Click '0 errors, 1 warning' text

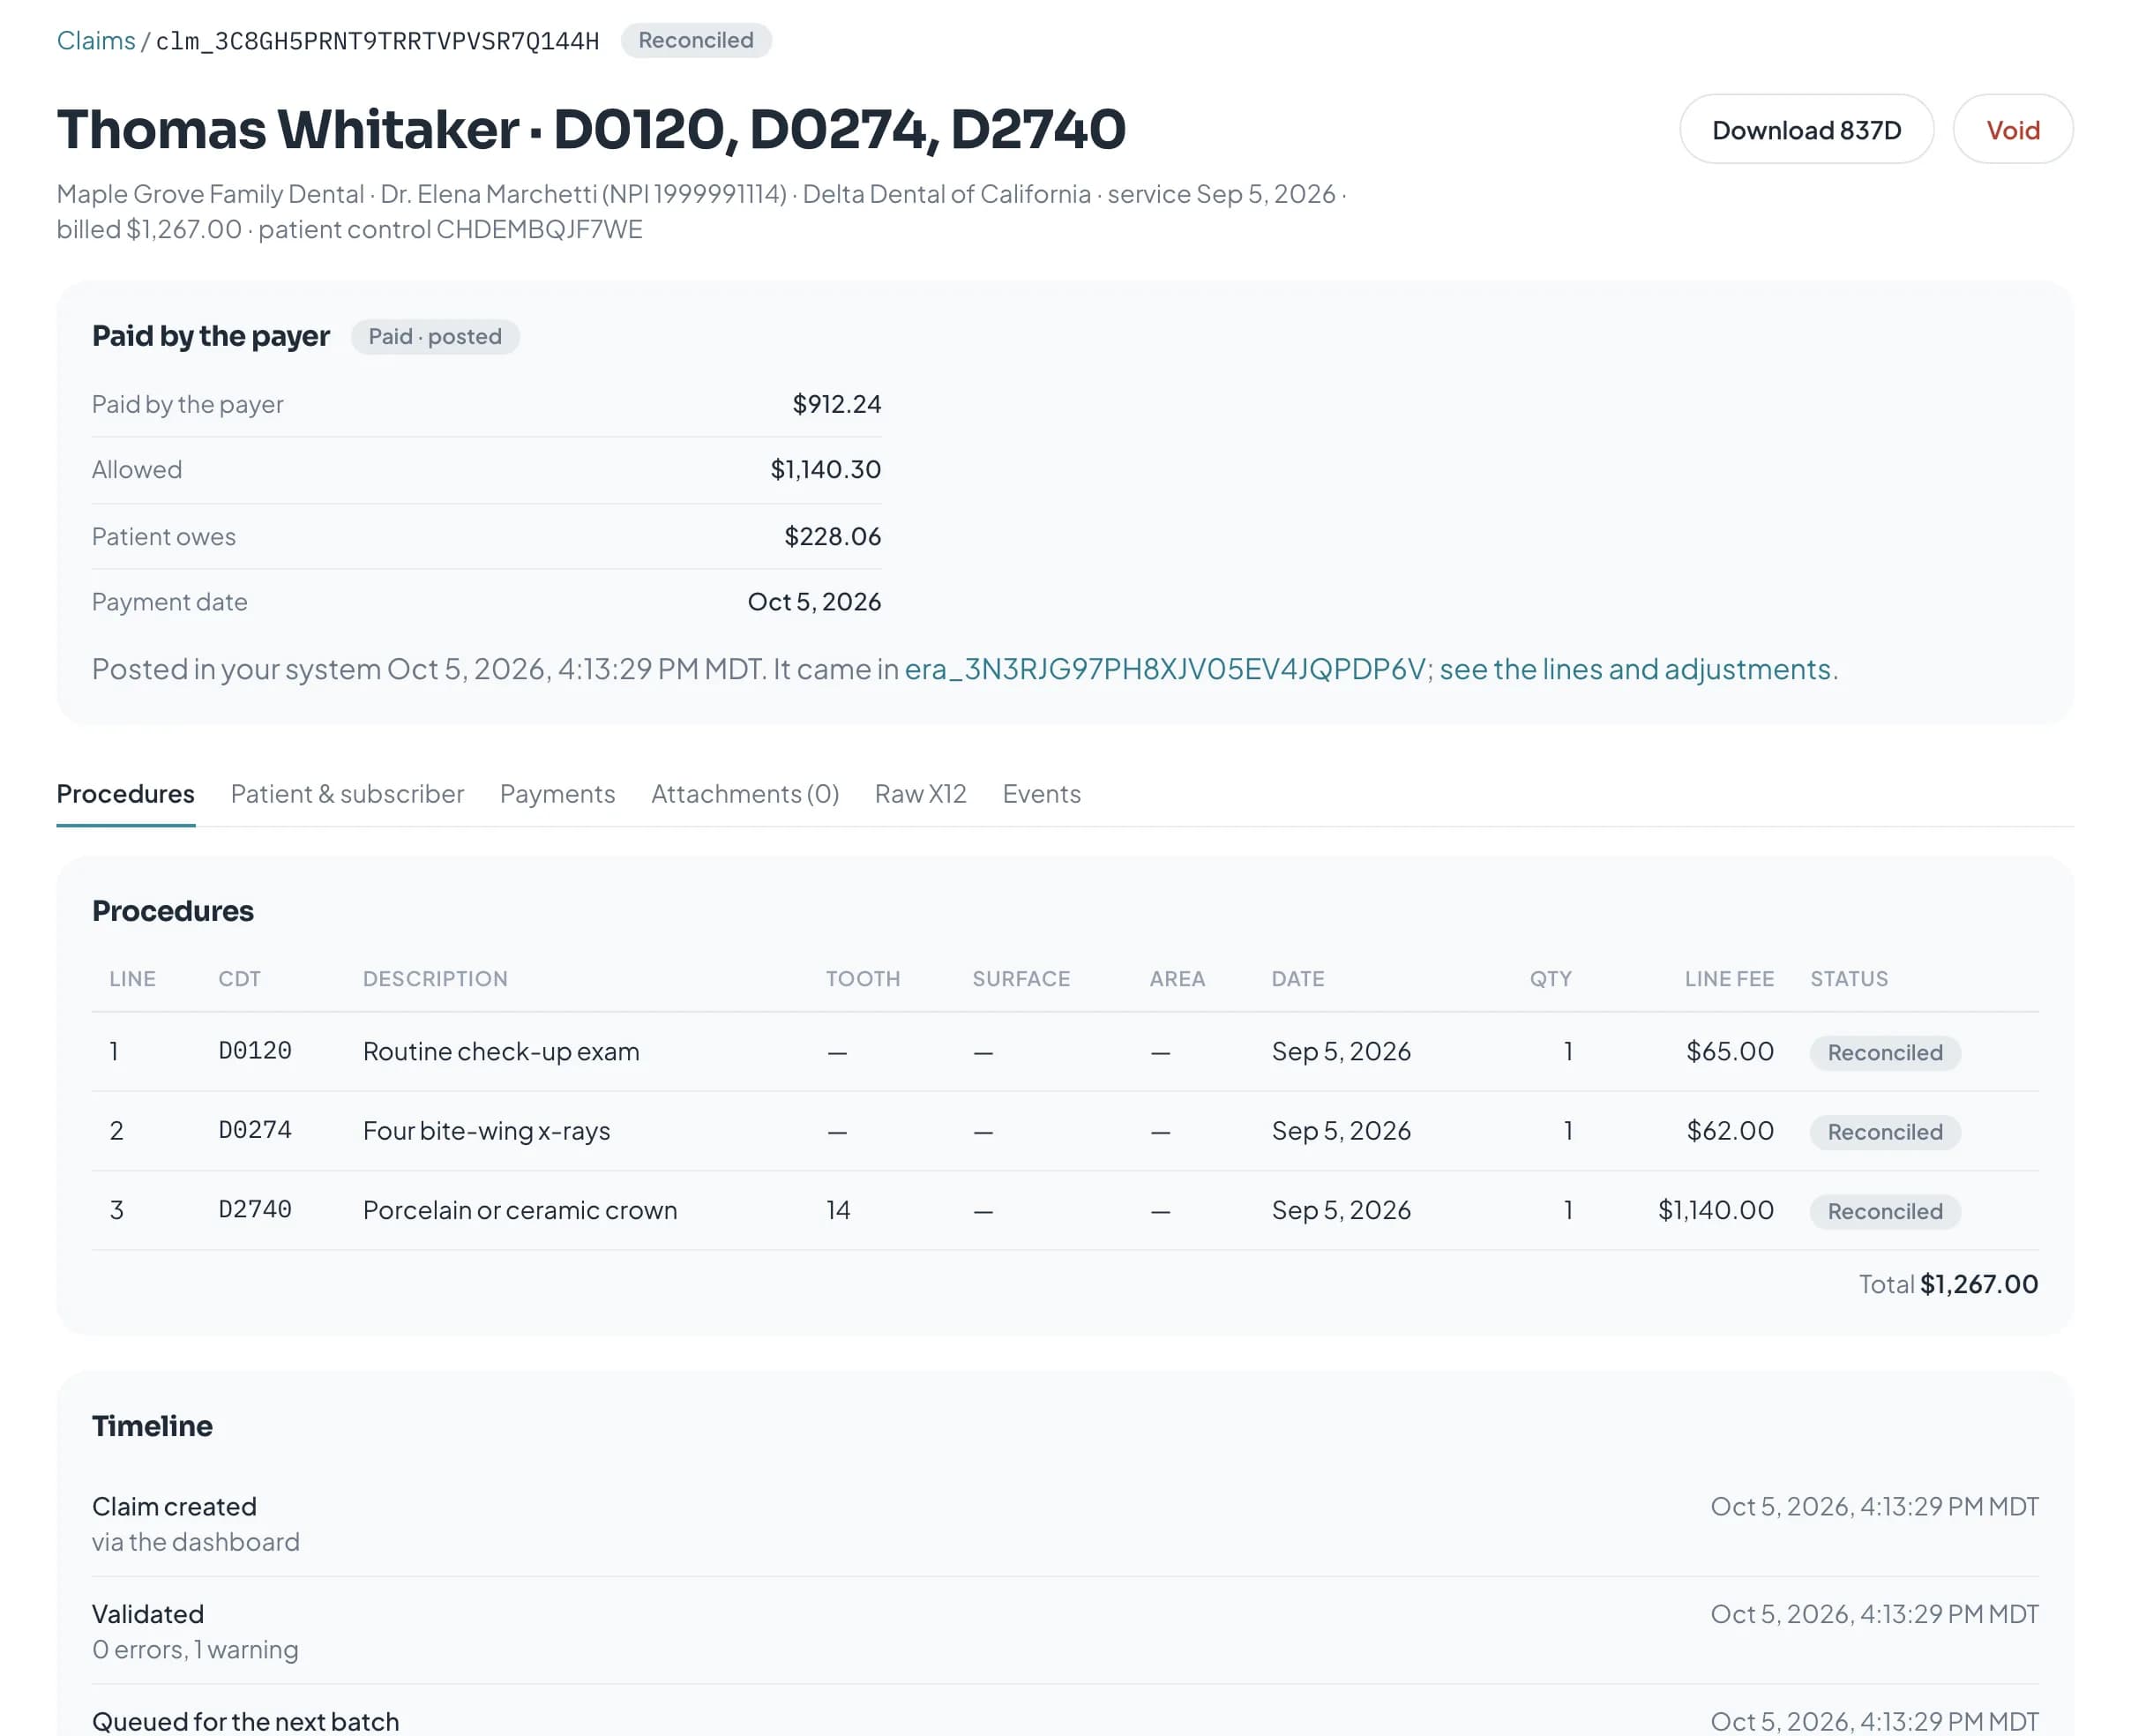pyautogui.click(x=195, y=1650)
